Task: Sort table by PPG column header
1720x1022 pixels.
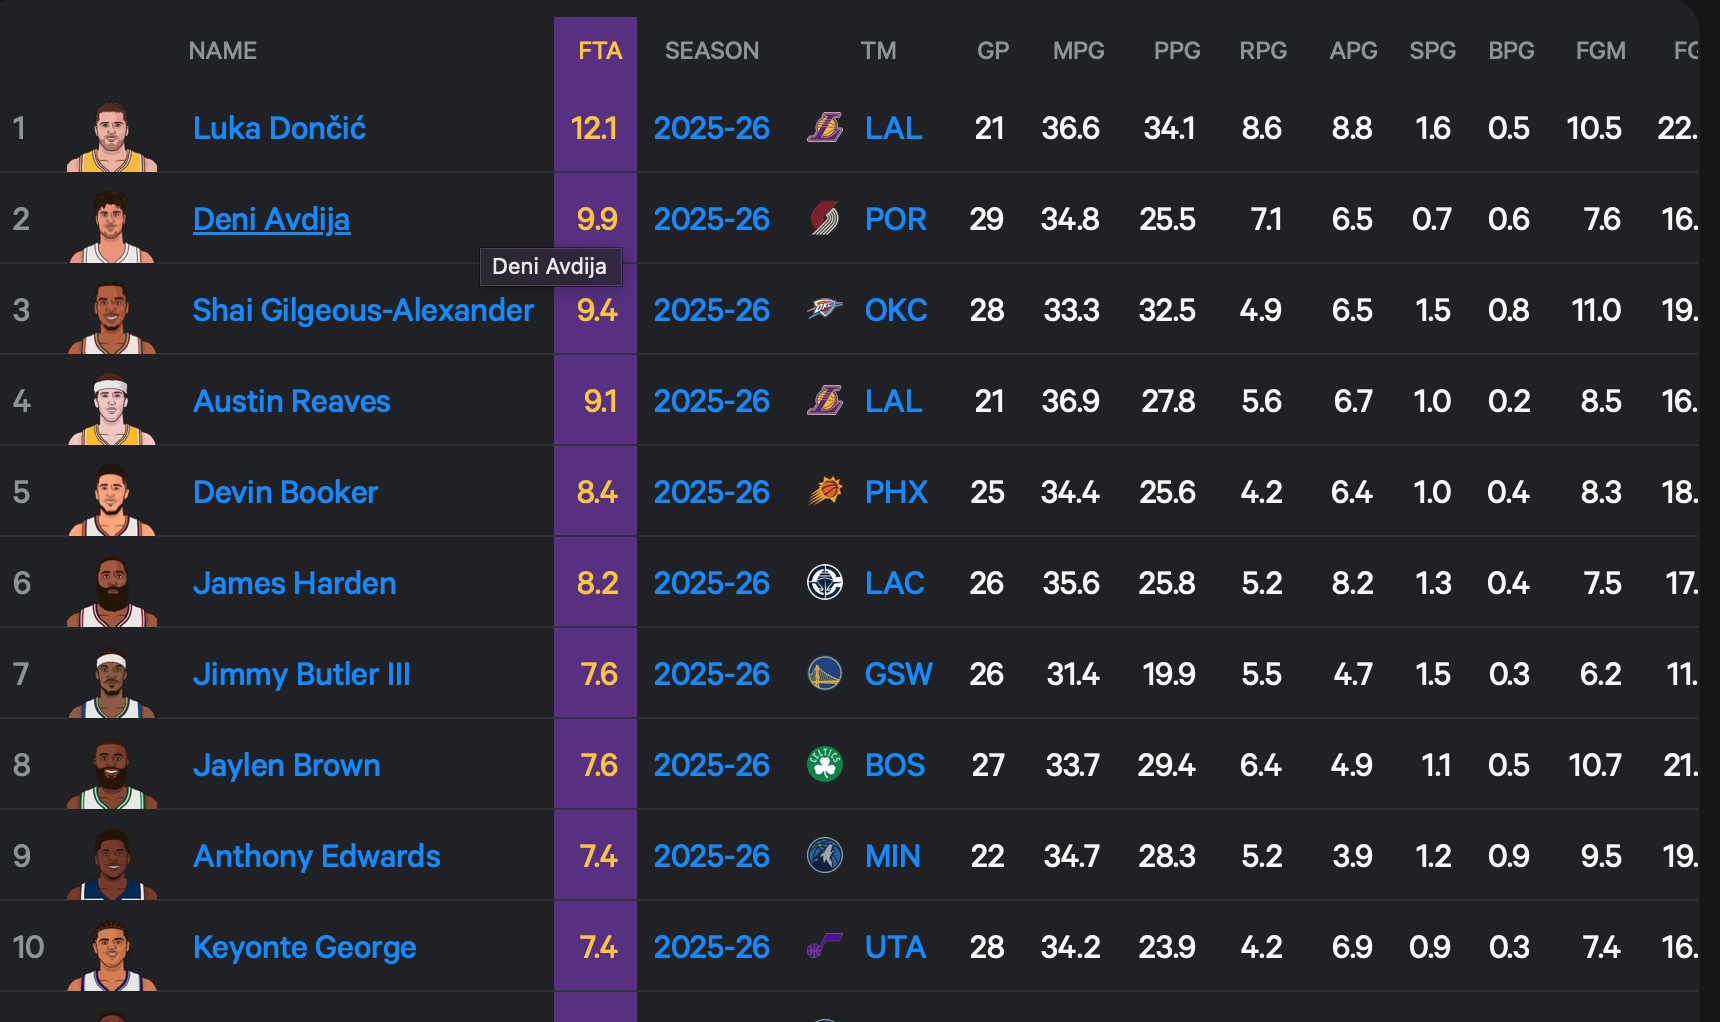Action: [1177, 51]
